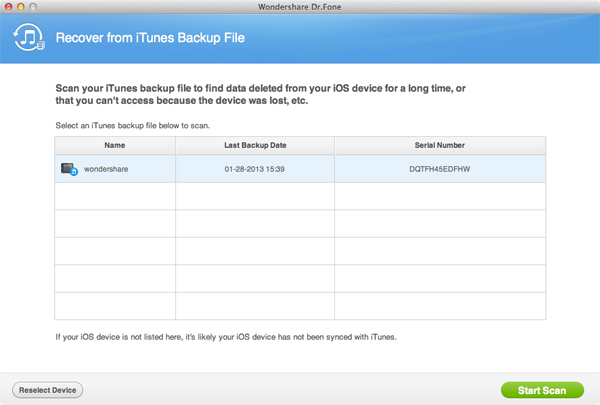Click the backup date 01-28-2013 15:39
Viewport: 600px width, 405px height.
coord(254,169)
